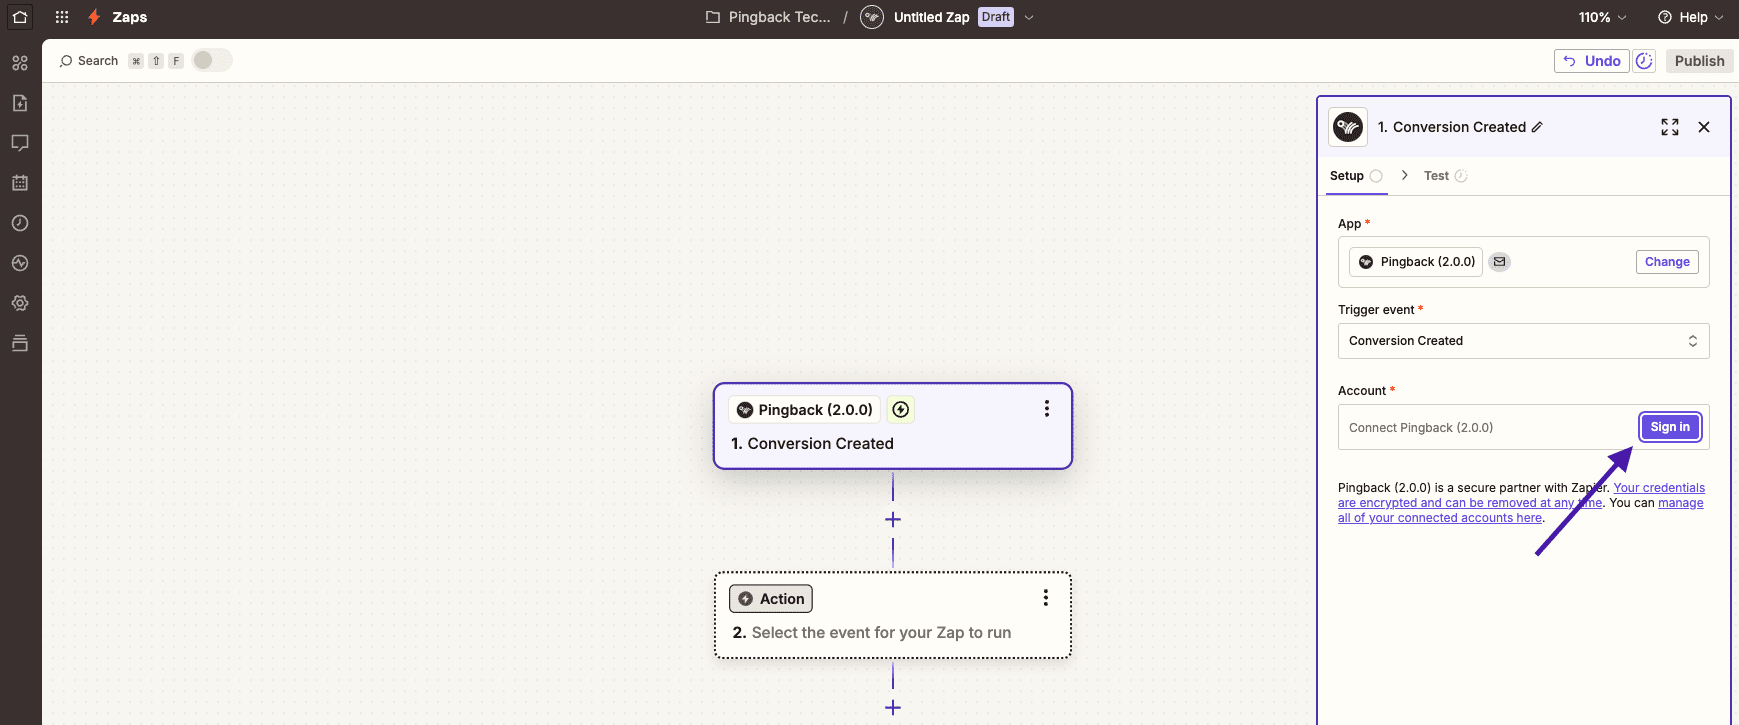This screenshot has height=725, width=1739.
Task: Open the Trigger event Conversion Created dropdown
Action: click(1523, 341)
